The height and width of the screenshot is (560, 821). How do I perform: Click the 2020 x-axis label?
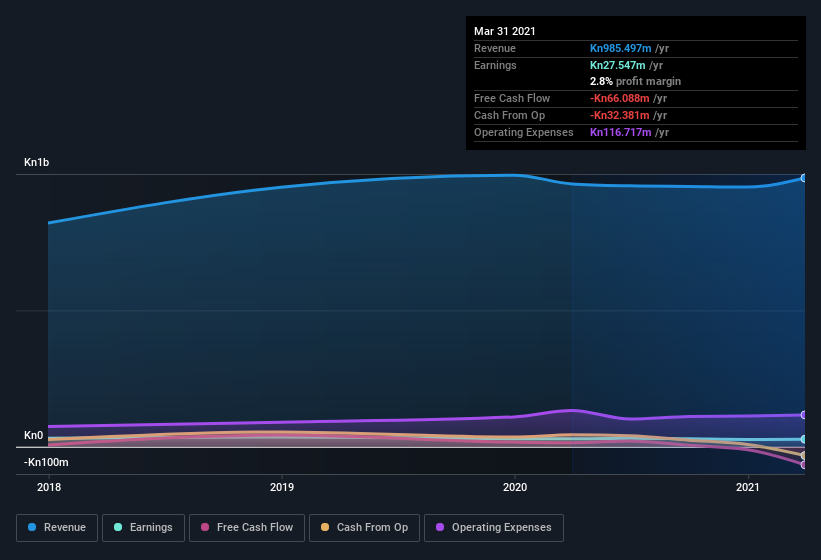point(515,487)
